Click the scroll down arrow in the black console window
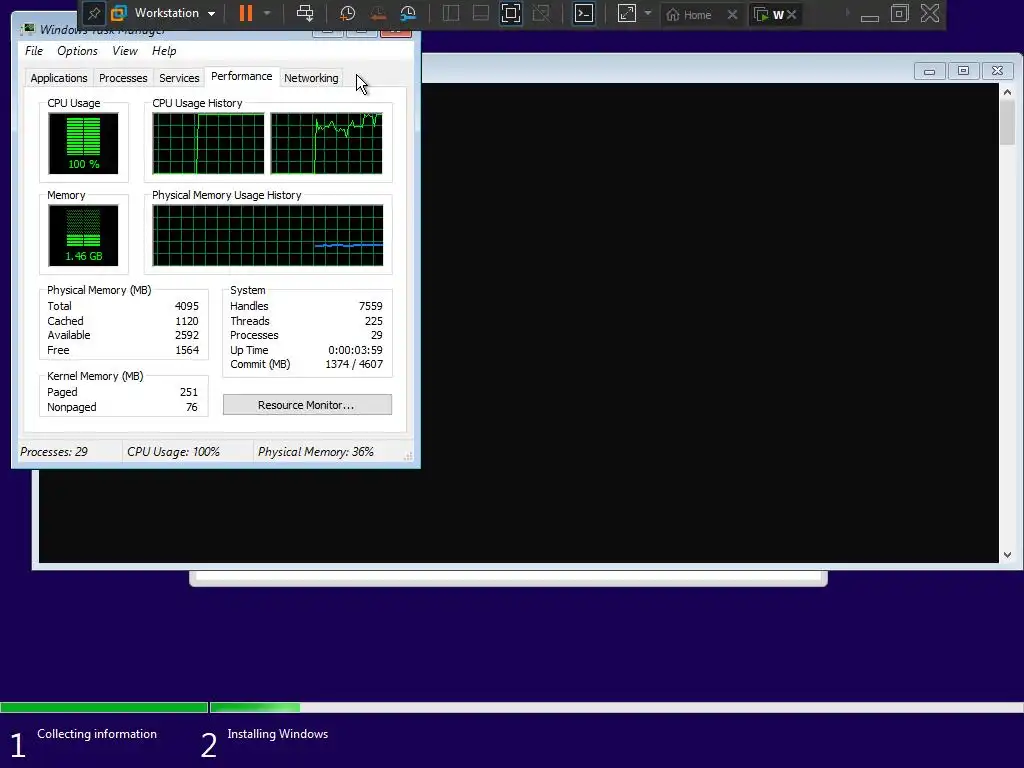 pos(1007,555)
